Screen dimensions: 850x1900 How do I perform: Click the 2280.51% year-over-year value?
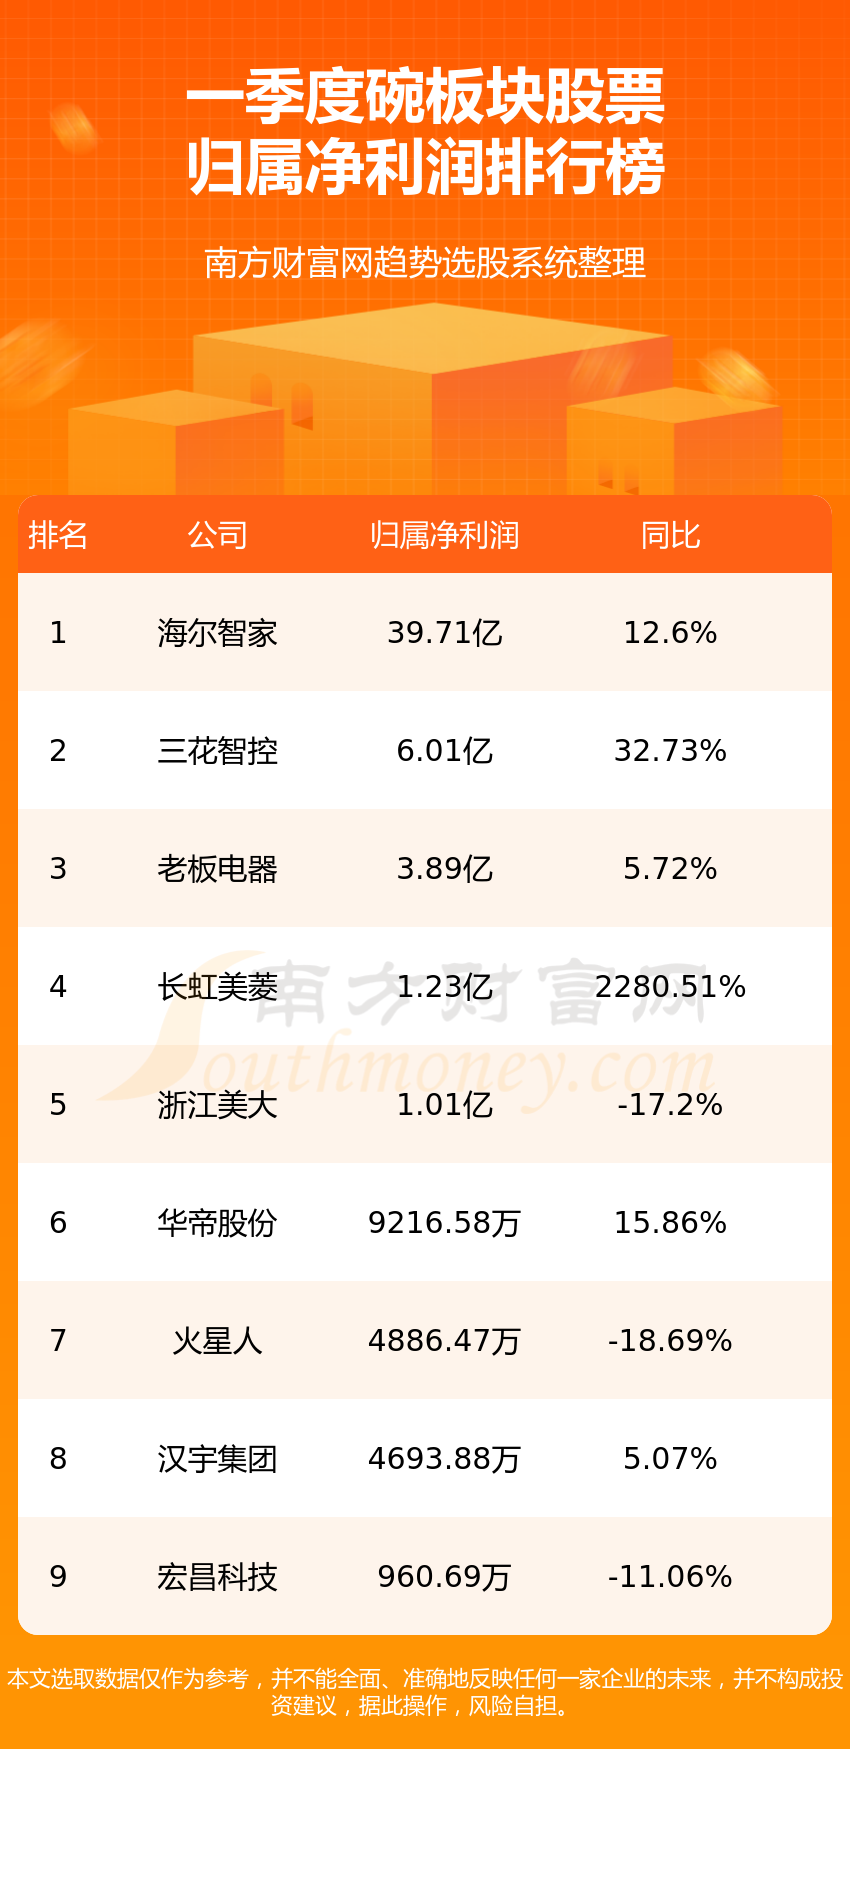pyautogui.click(x=670, y=987)
